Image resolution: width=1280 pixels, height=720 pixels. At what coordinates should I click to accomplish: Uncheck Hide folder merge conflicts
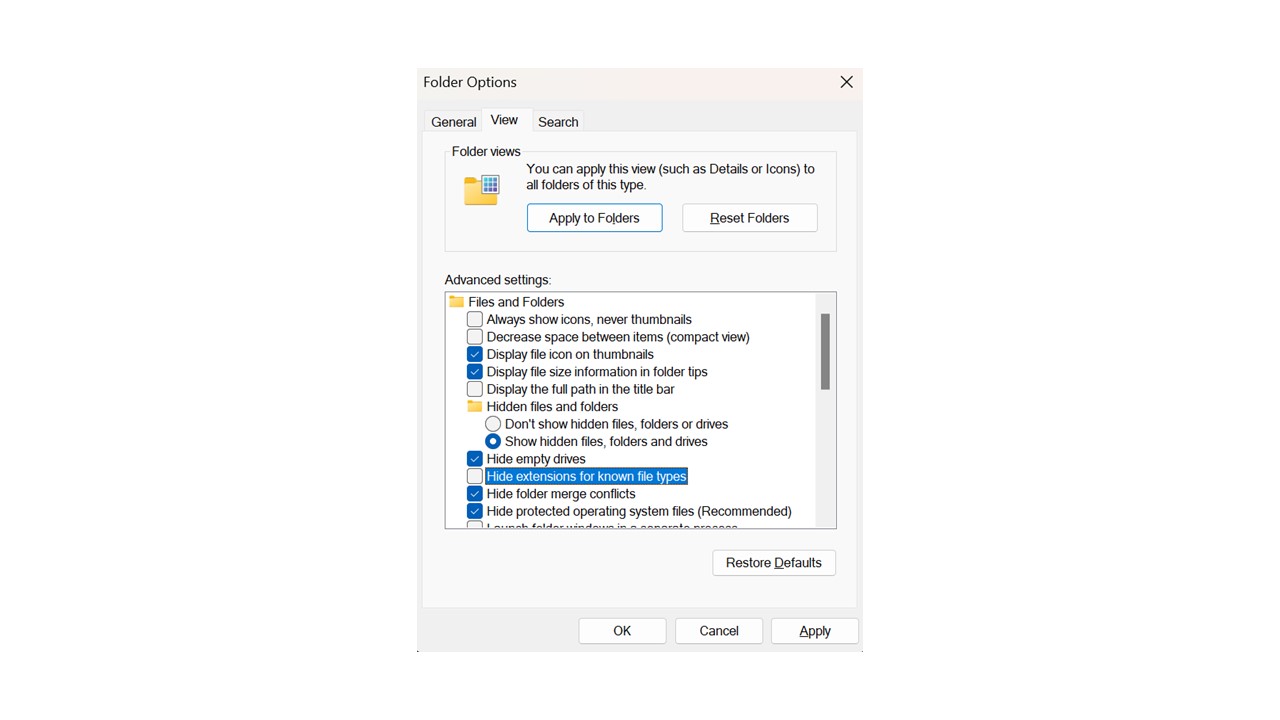coord(475,494)
